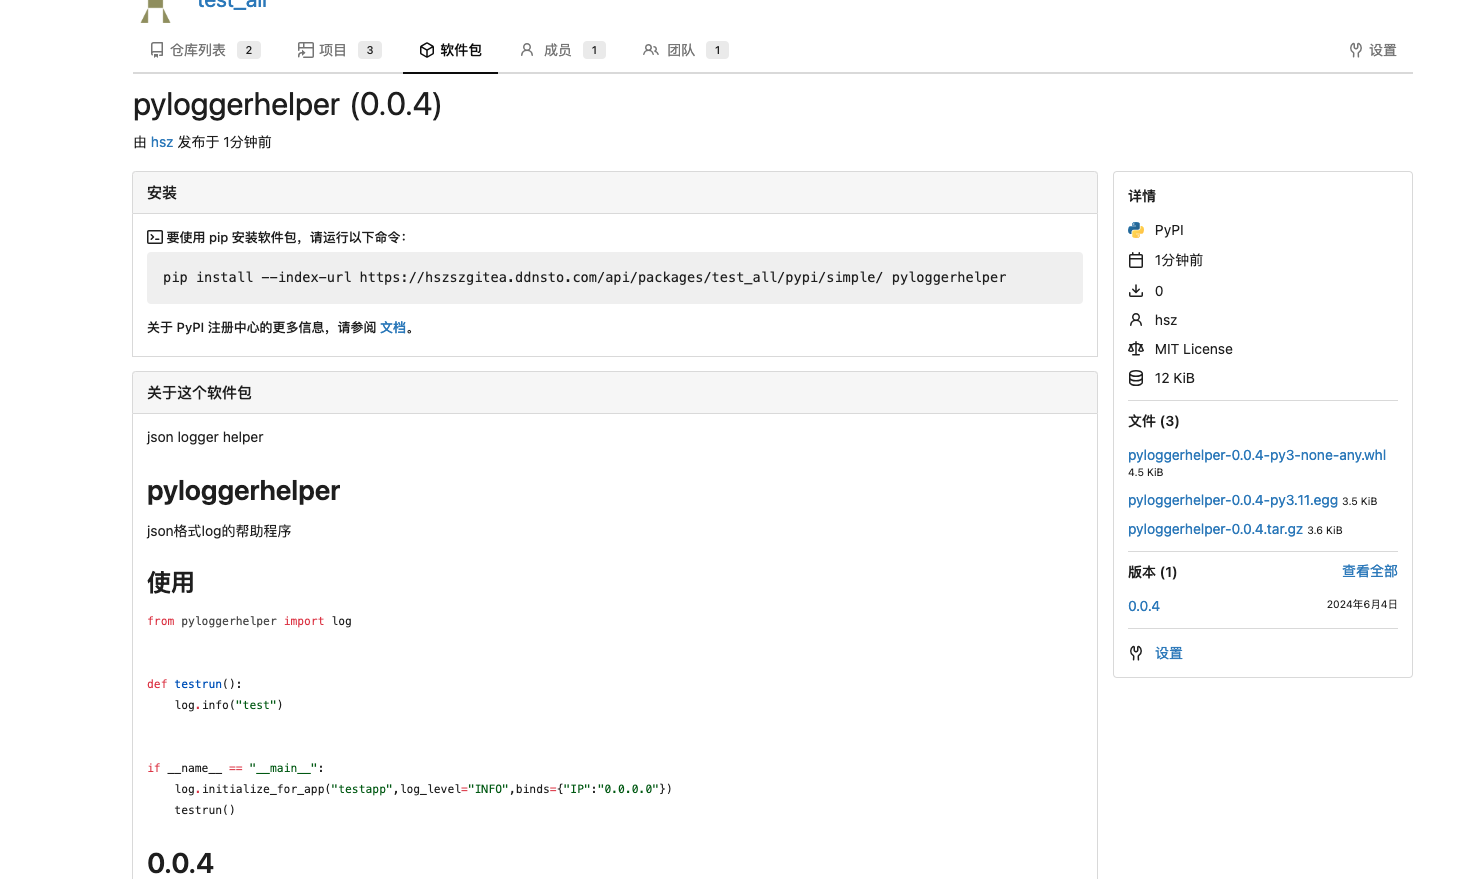Viewport: 1458px width, 879px height.
Task: Click the tools icon in details panel
Action: [1136, 653]
